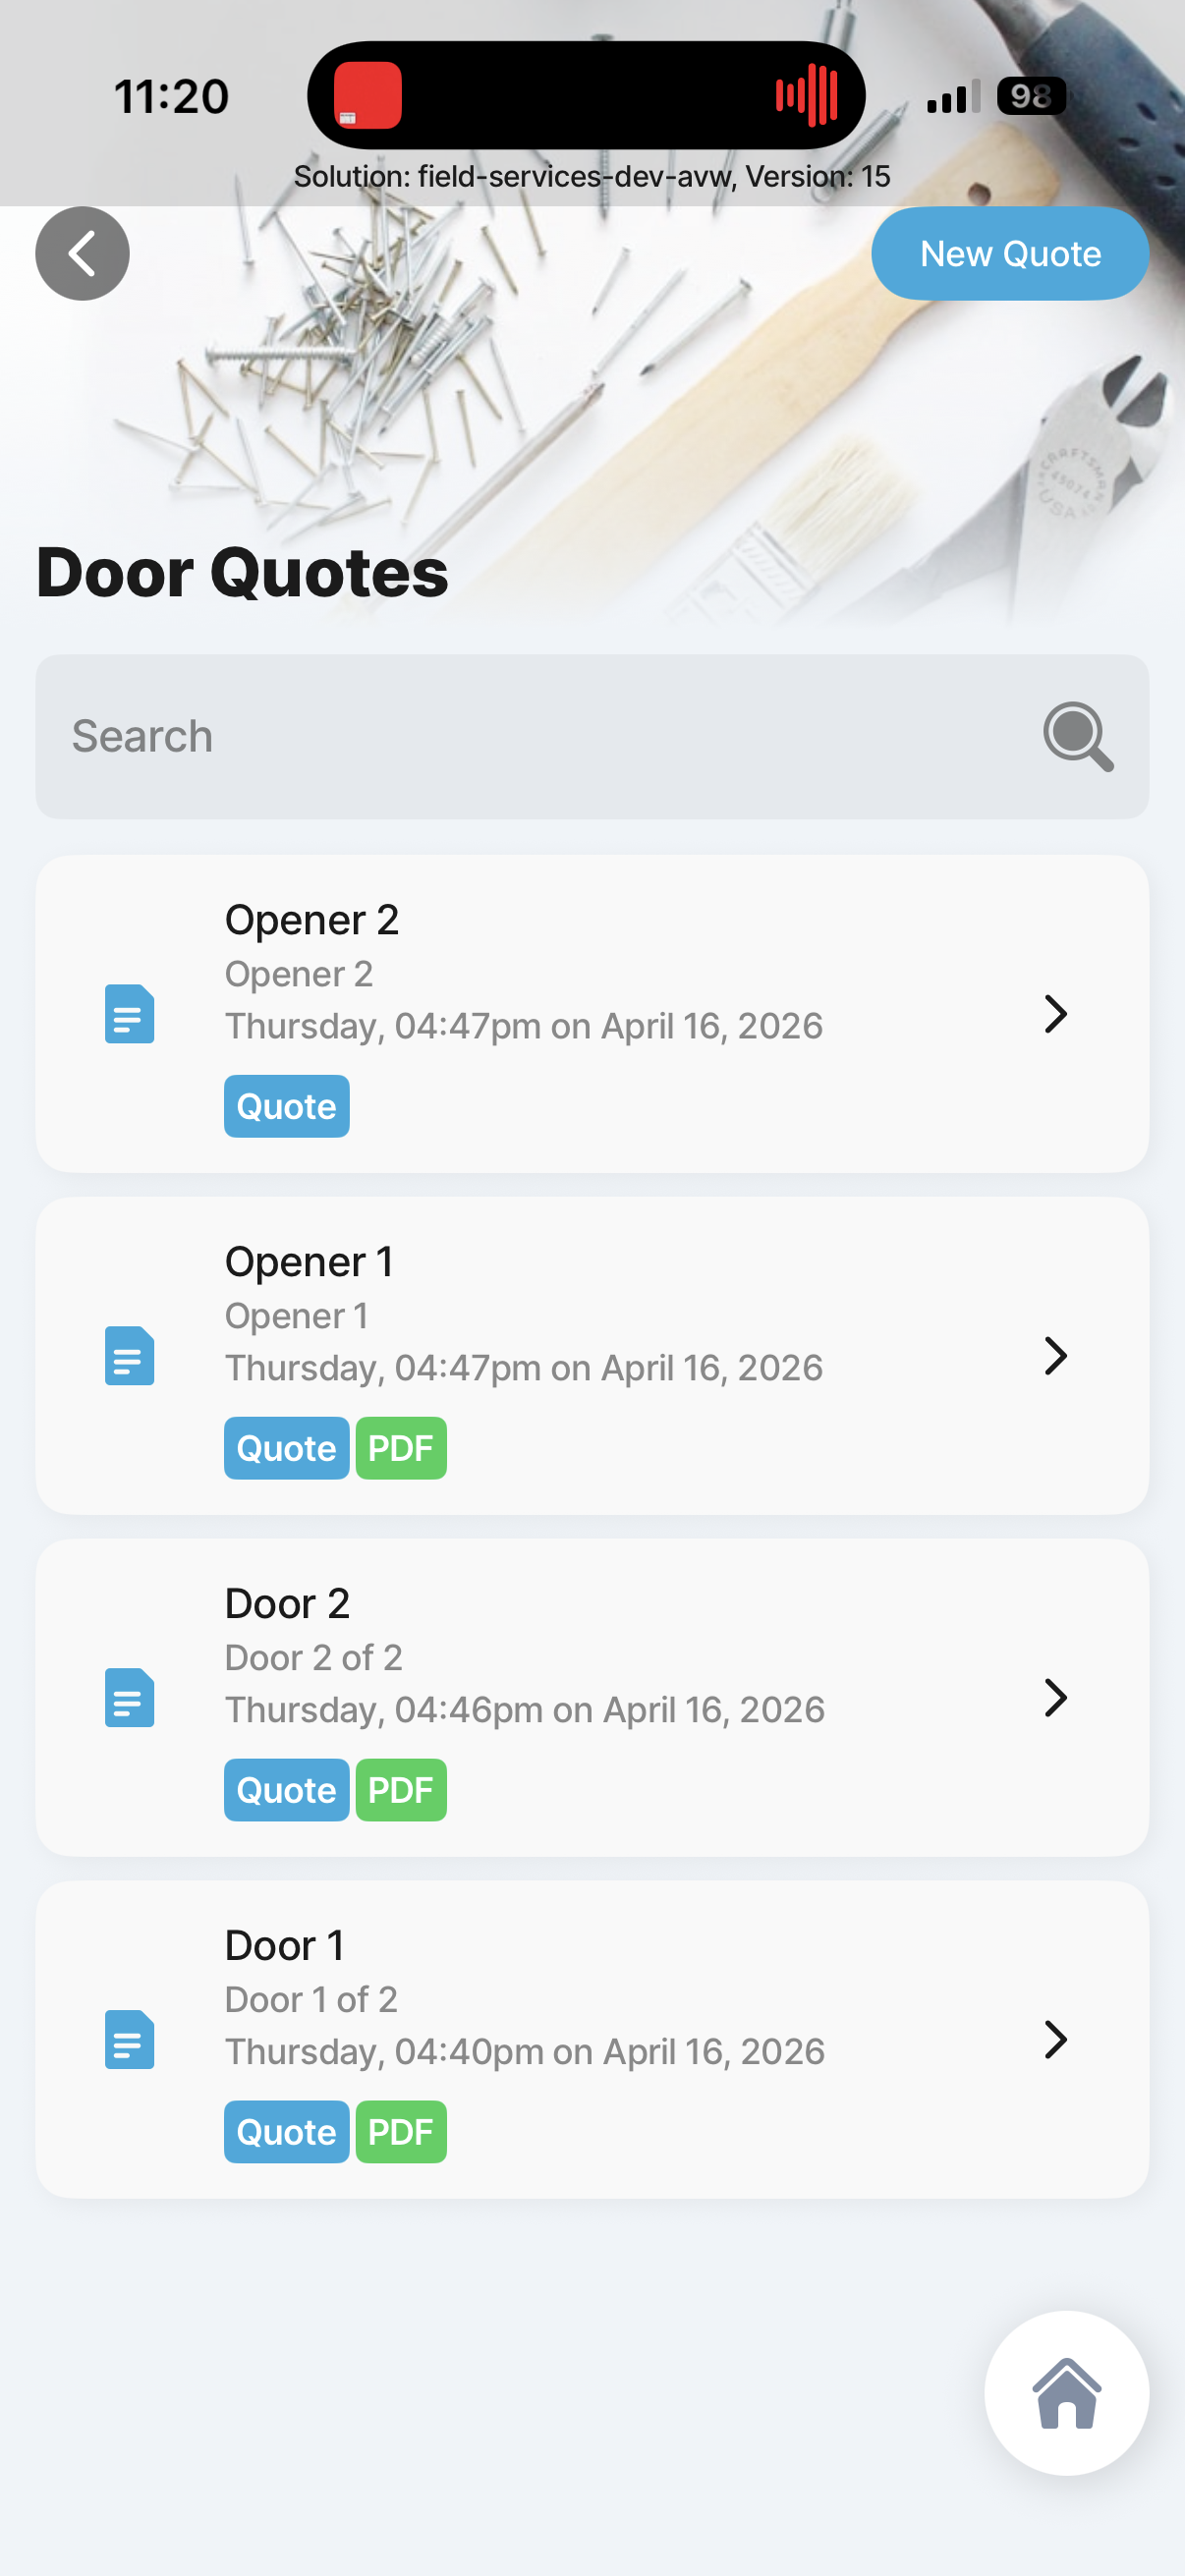Expand the Opener 1 quote chevron
Image resolution: width=1185 pixels, height=2576 pixels.
(x=1055, y=1356)
